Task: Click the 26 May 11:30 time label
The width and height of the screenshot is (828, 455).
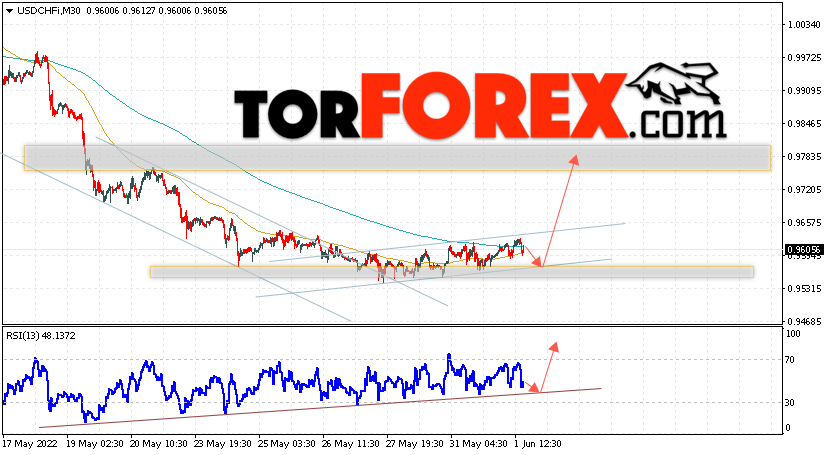Action: 351,444
